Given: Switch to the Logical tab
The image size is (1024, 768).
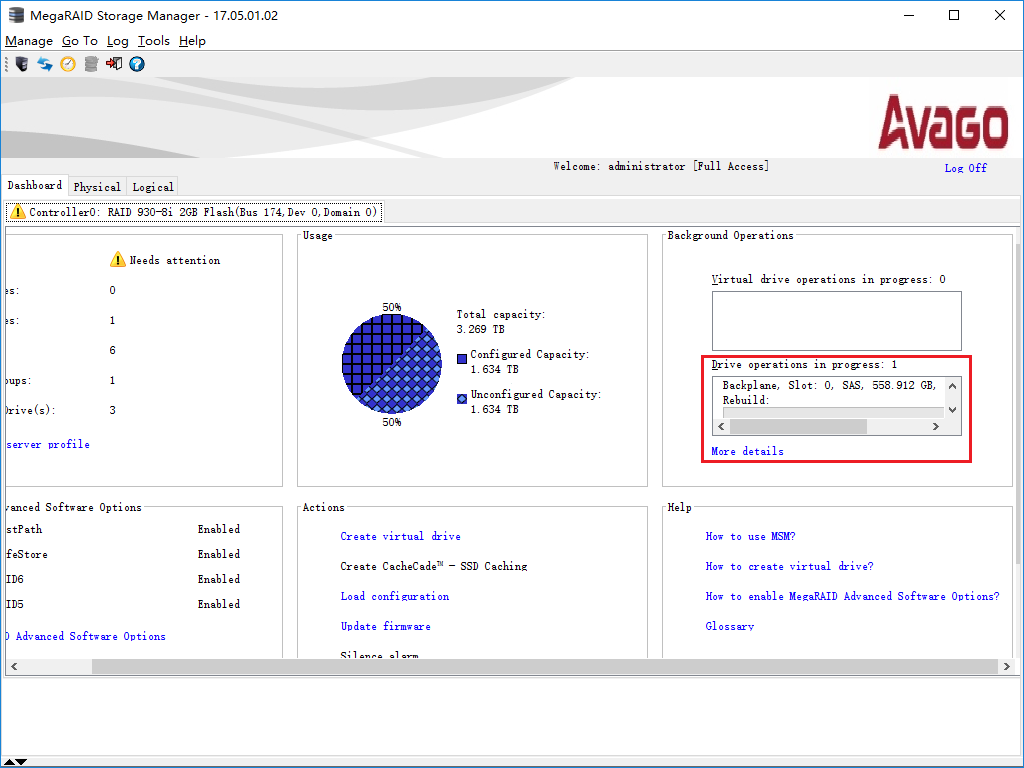Looking at the screenshot, I should pyautogui.click(x=153, y=187).
